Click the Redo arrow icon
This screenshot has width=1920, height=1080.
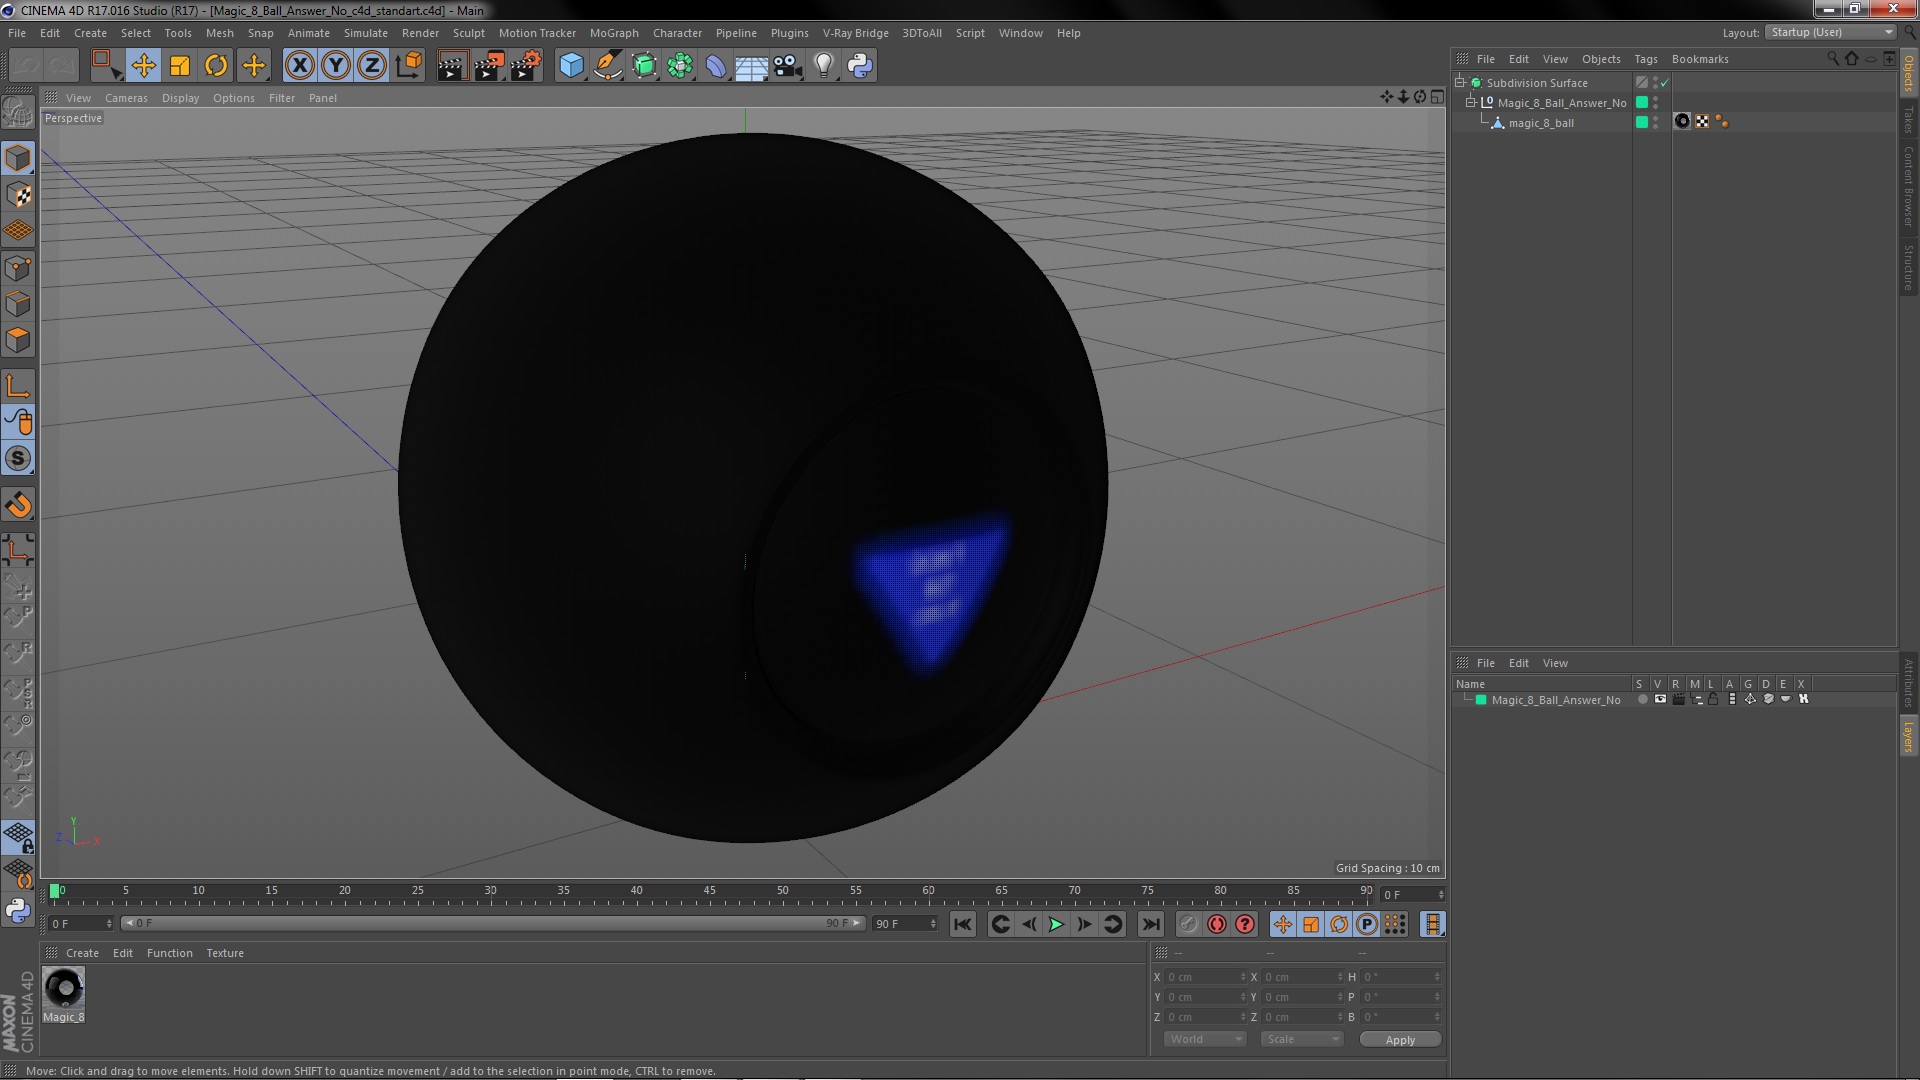click(x=62, y=66)
